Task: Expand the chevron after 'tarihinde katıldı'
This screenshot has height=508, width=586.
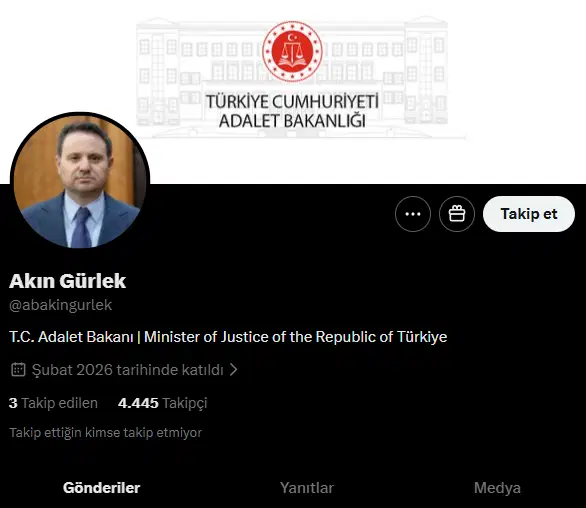Action: click(x=234, y=369)
